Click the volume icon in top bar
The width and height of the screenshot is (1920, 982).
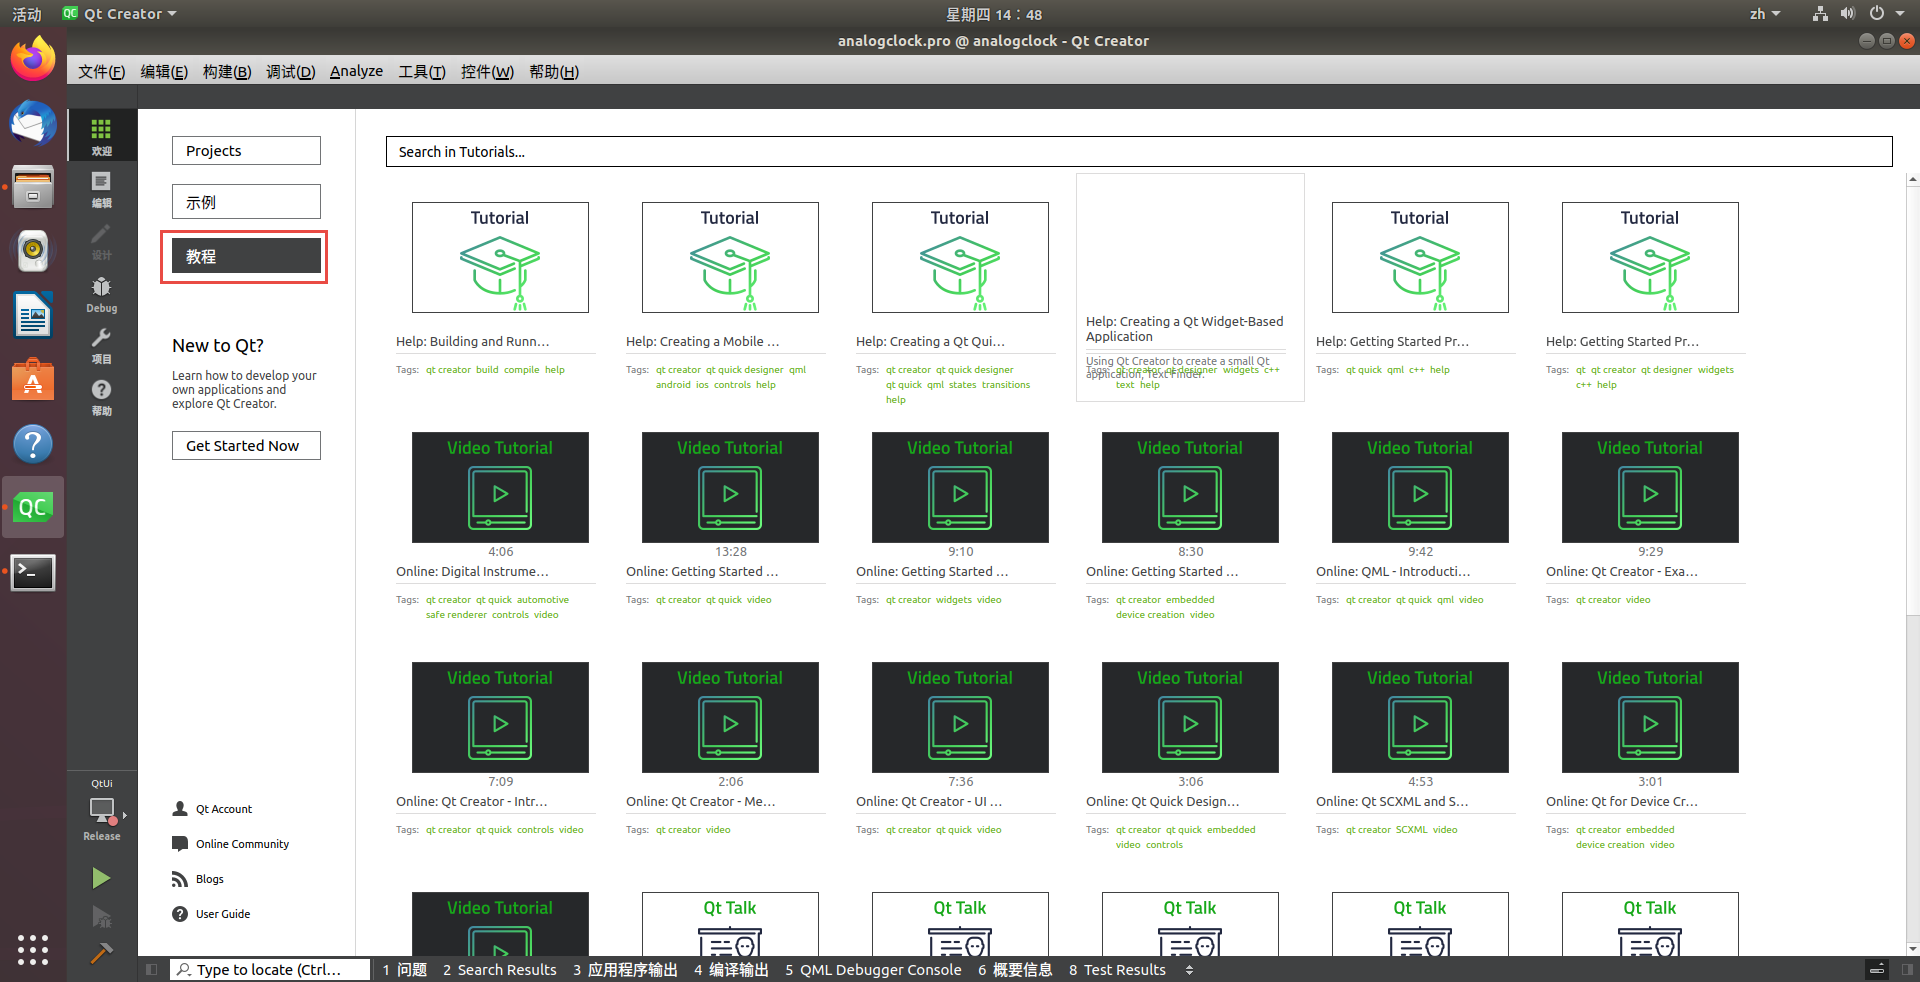[1847, 14]
